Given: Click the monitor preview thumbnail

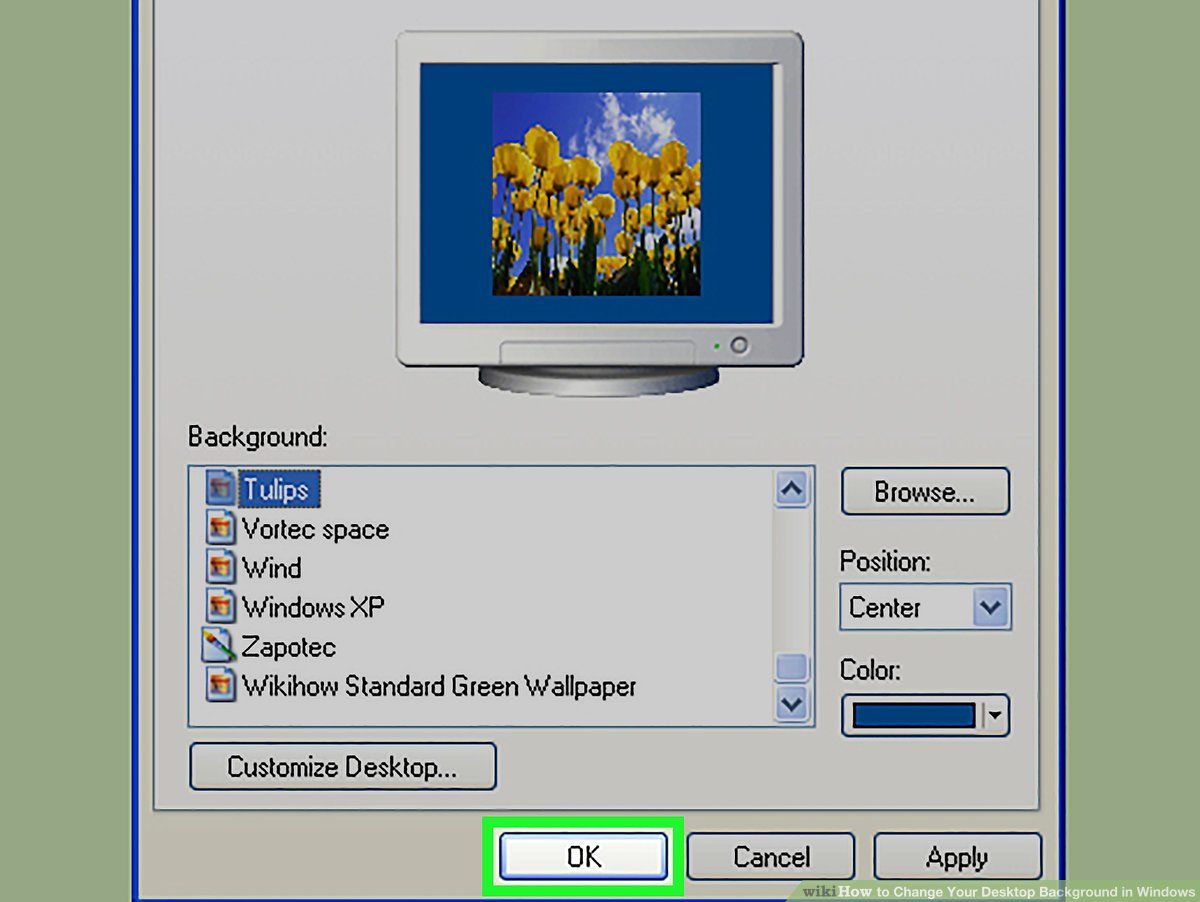Looking at the screenshot, I should [x=597, y=196].
